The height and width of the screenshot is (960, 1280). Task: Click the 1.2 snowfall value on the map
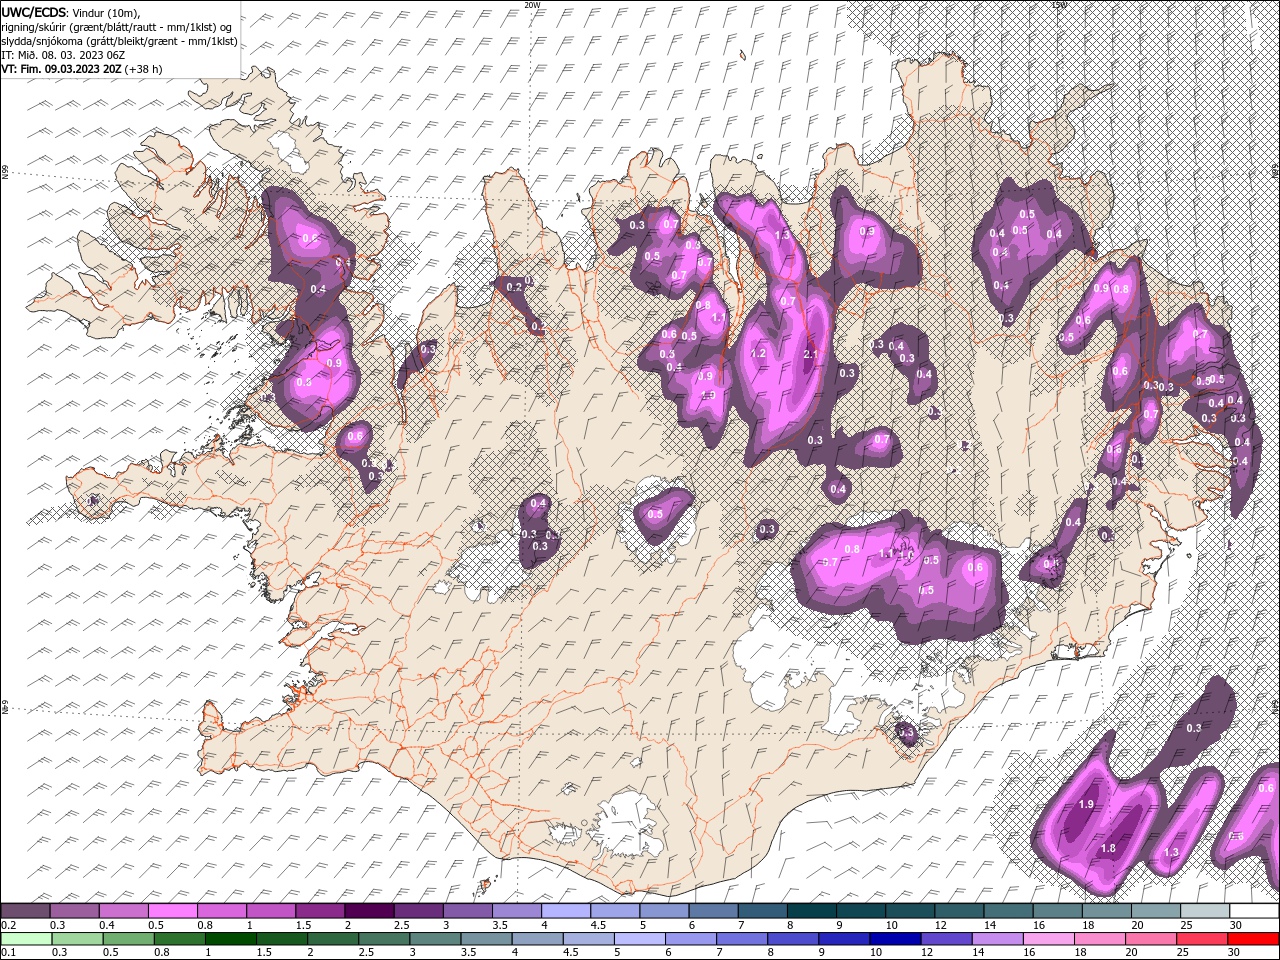[757, 353]
